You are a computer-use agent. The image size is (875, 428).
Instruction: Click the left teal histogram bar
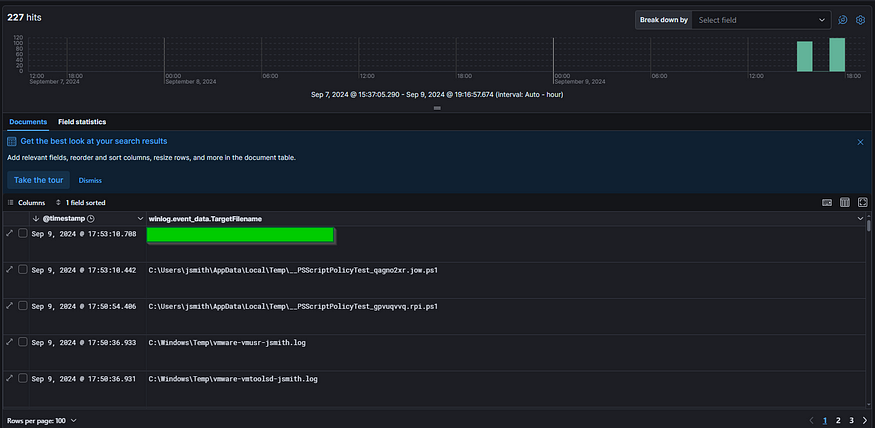click(x=804, y=56)
